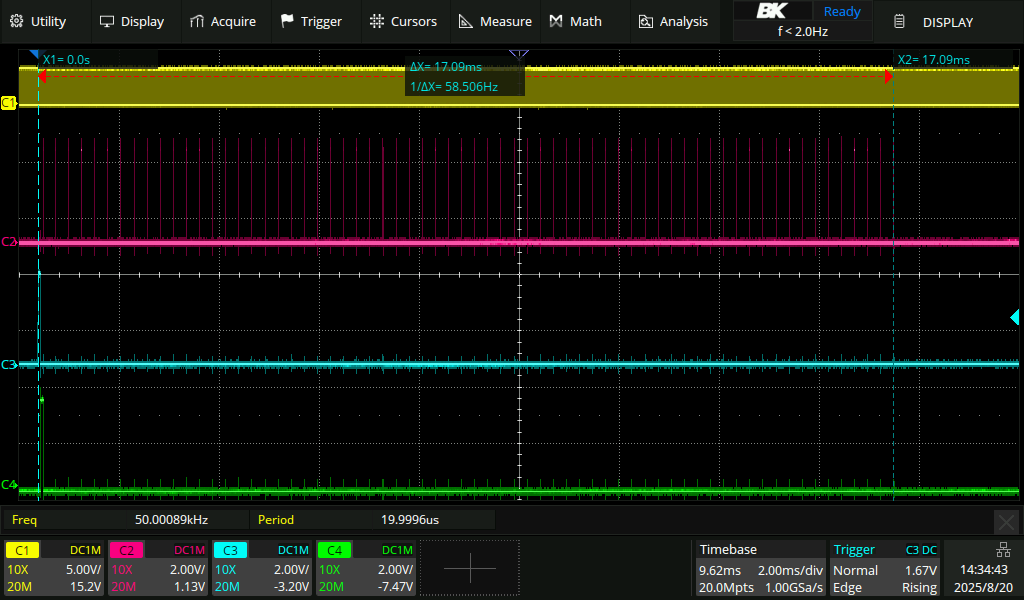Click the 9.62ms delay value

720,570
